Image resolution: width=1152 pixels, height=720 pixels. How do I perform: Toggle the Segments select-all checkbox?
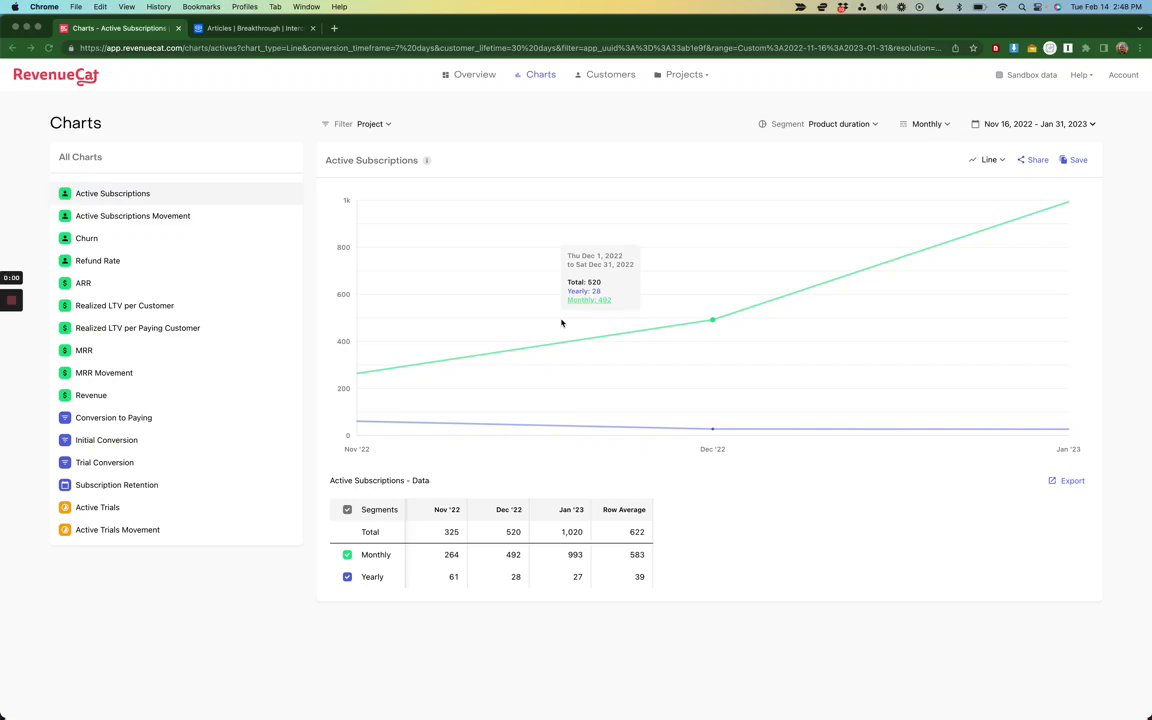[x=348, y=509]
